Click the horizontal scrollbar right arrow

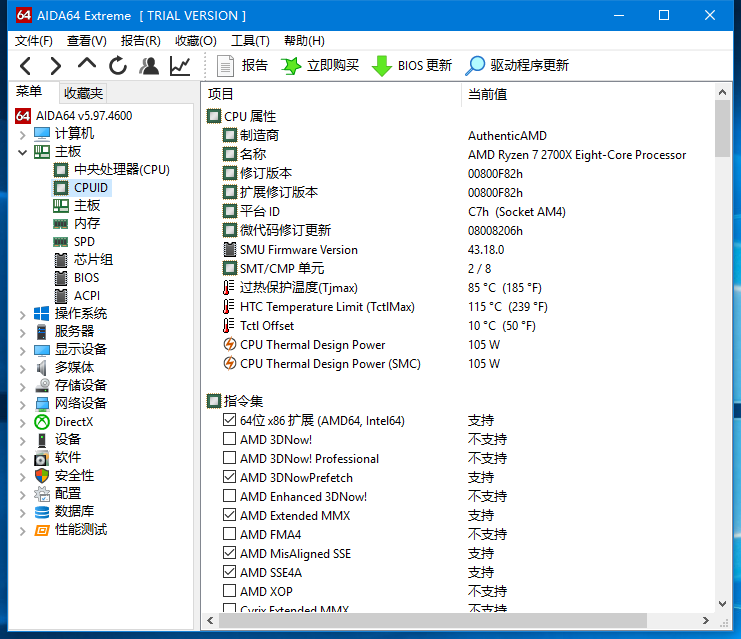pyautogui.click(x=706, y=620)
